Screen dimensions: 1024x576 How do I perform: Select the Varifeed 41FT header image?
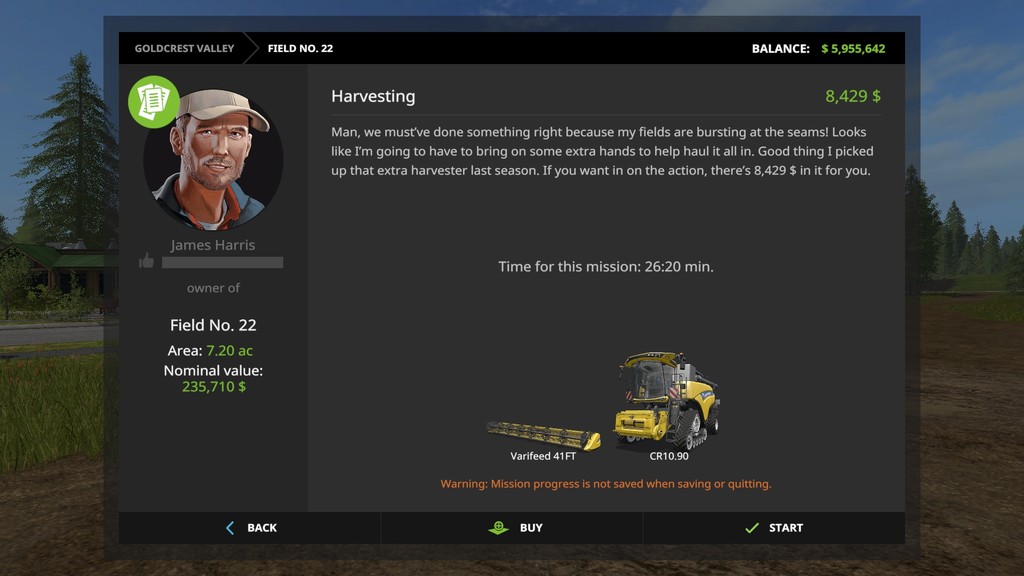[543, 435]
